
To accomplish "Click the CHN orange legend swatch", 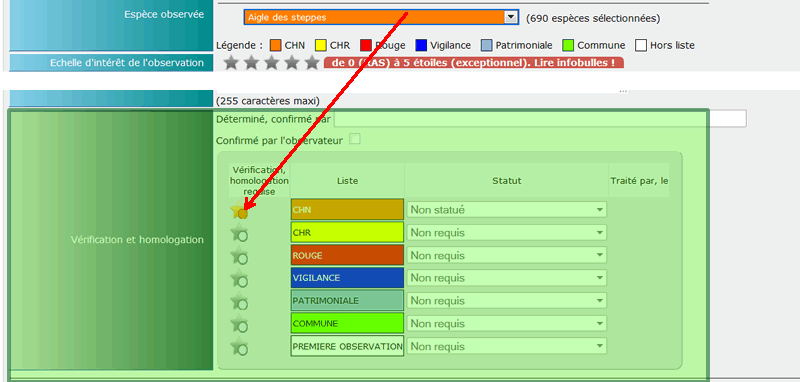I will pyautogui.click(x=276, y=45).
